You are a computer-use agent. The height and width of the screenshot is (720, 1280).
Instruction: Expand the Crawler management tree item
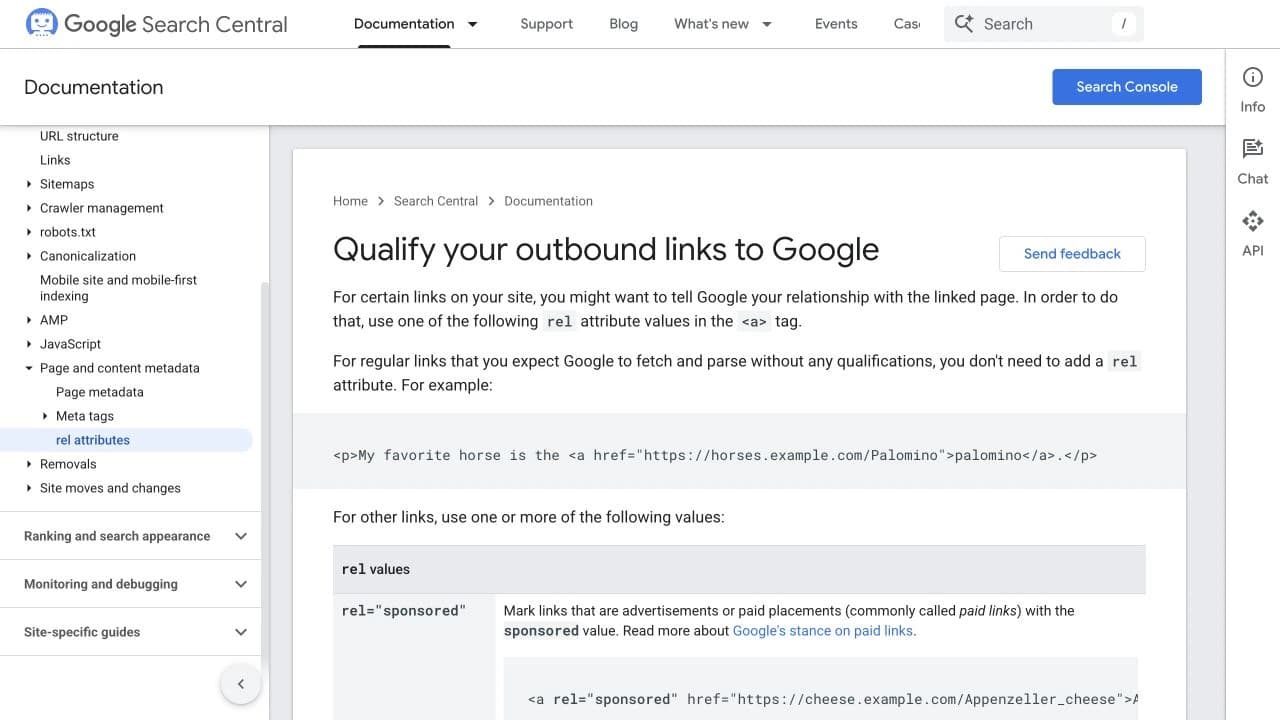[29, 208]
